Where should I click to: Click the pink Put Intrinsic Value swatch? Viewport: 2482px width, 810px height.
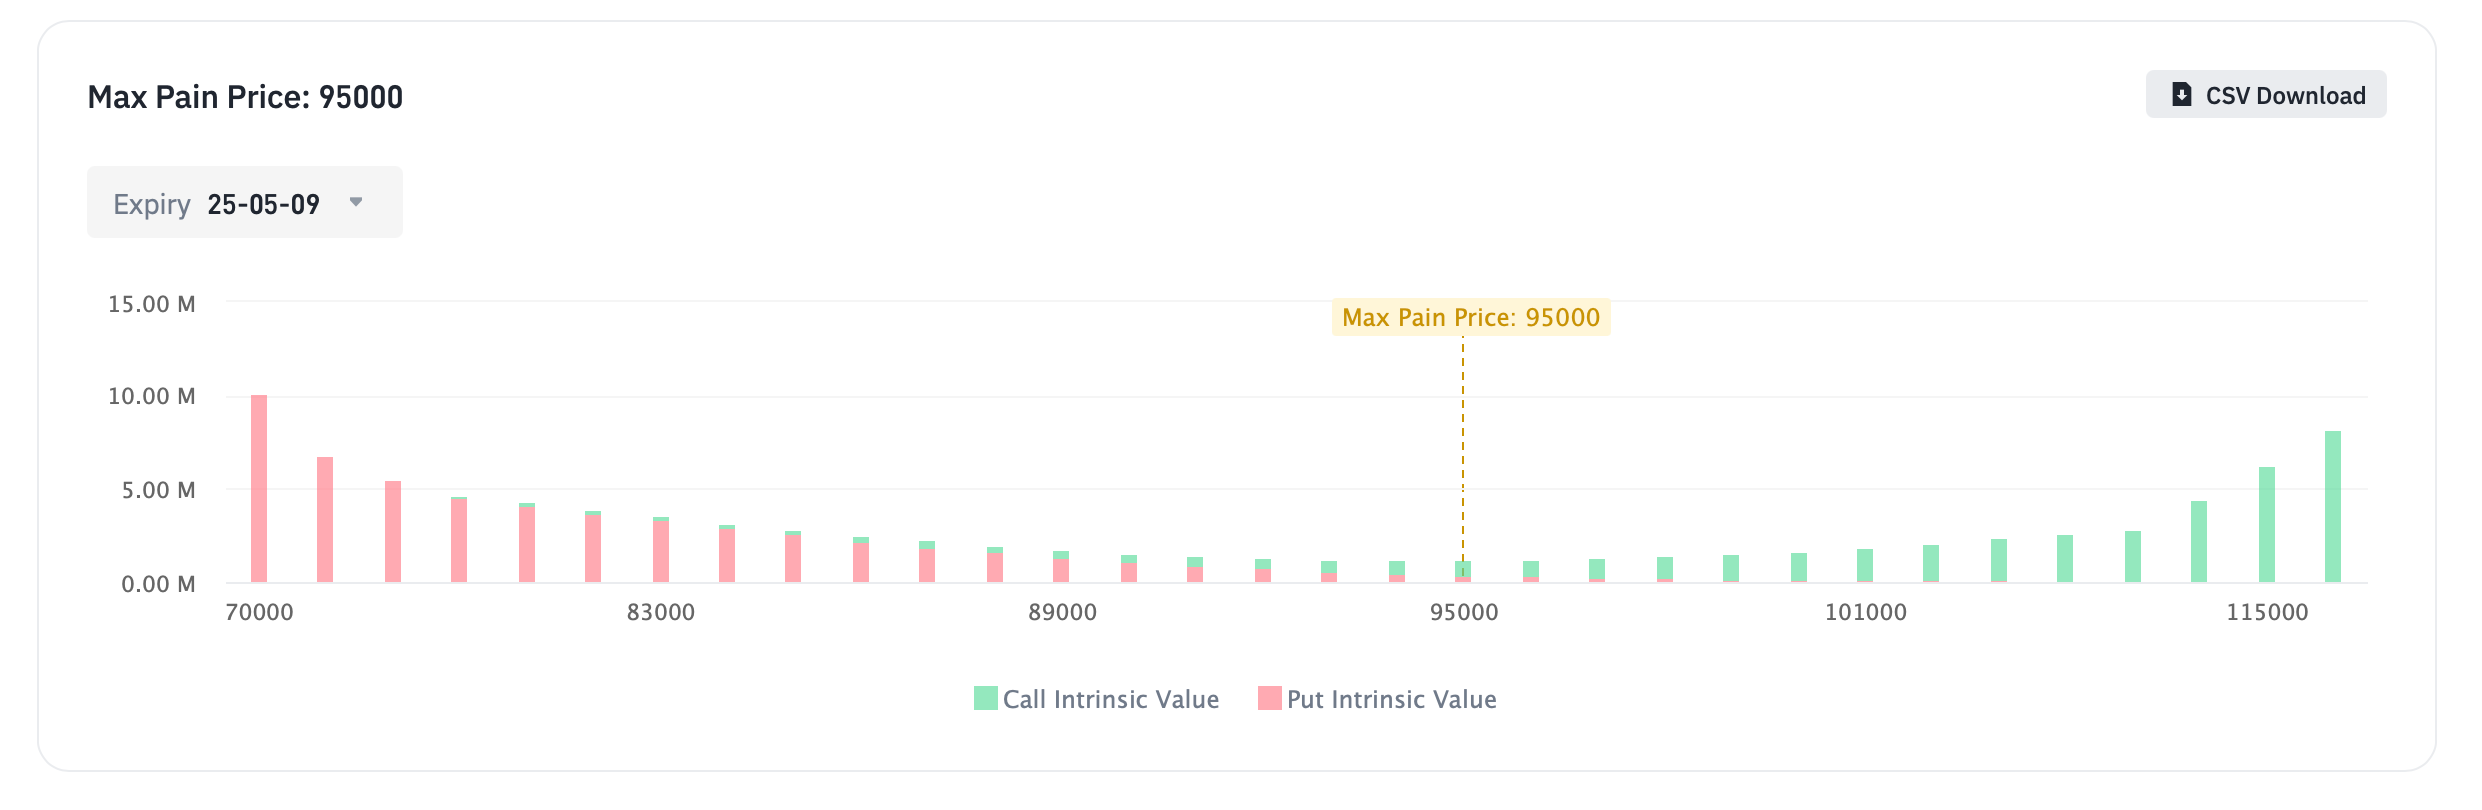tap(1270, 698)
